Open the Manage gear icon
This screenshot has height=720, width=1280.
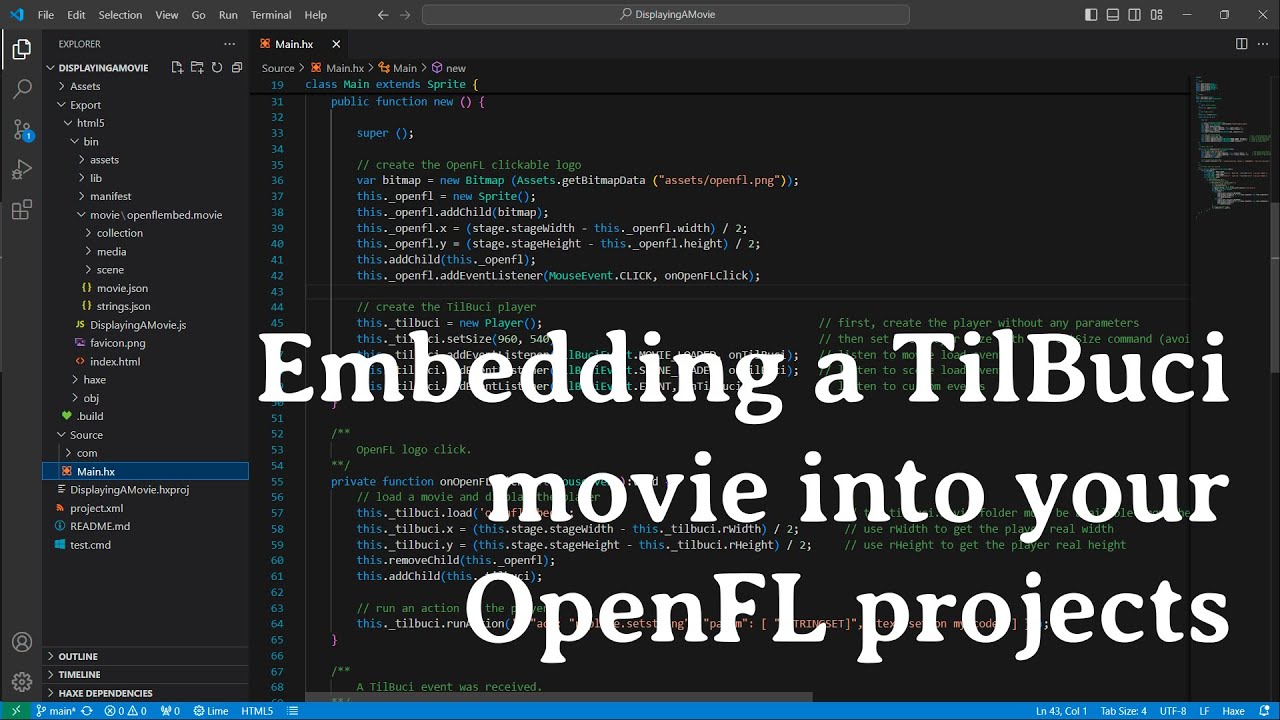[x=22, y=683]
